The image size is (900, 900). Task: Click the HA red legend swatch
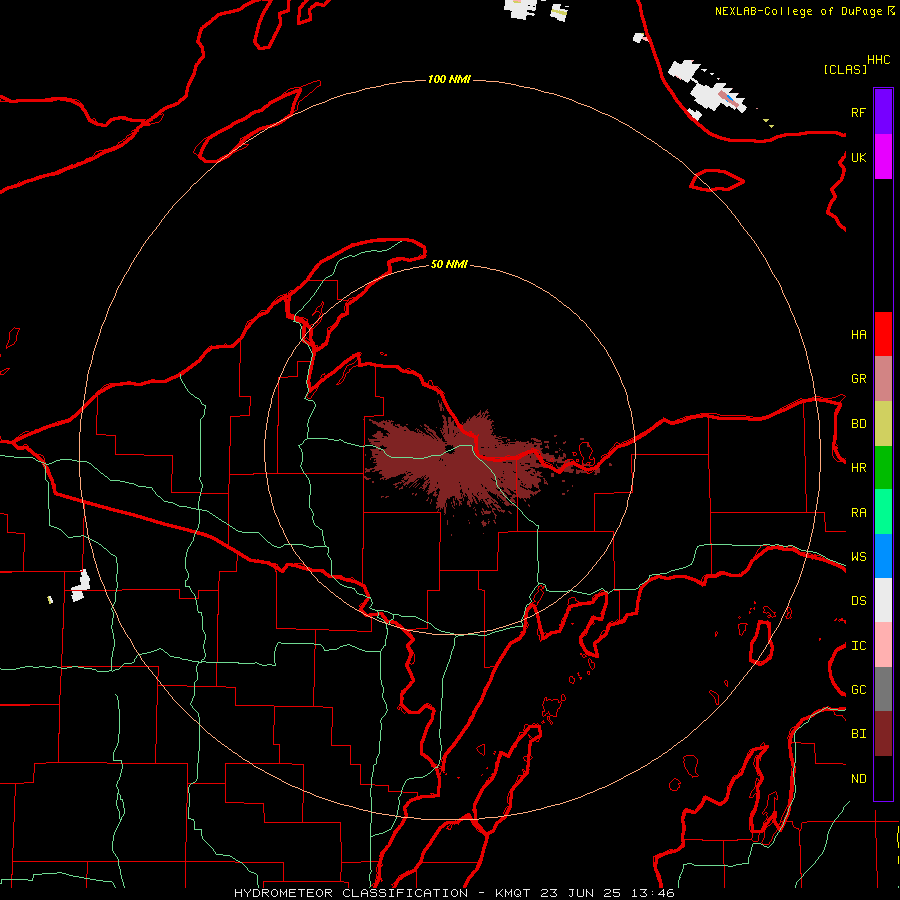coord(883,334)
